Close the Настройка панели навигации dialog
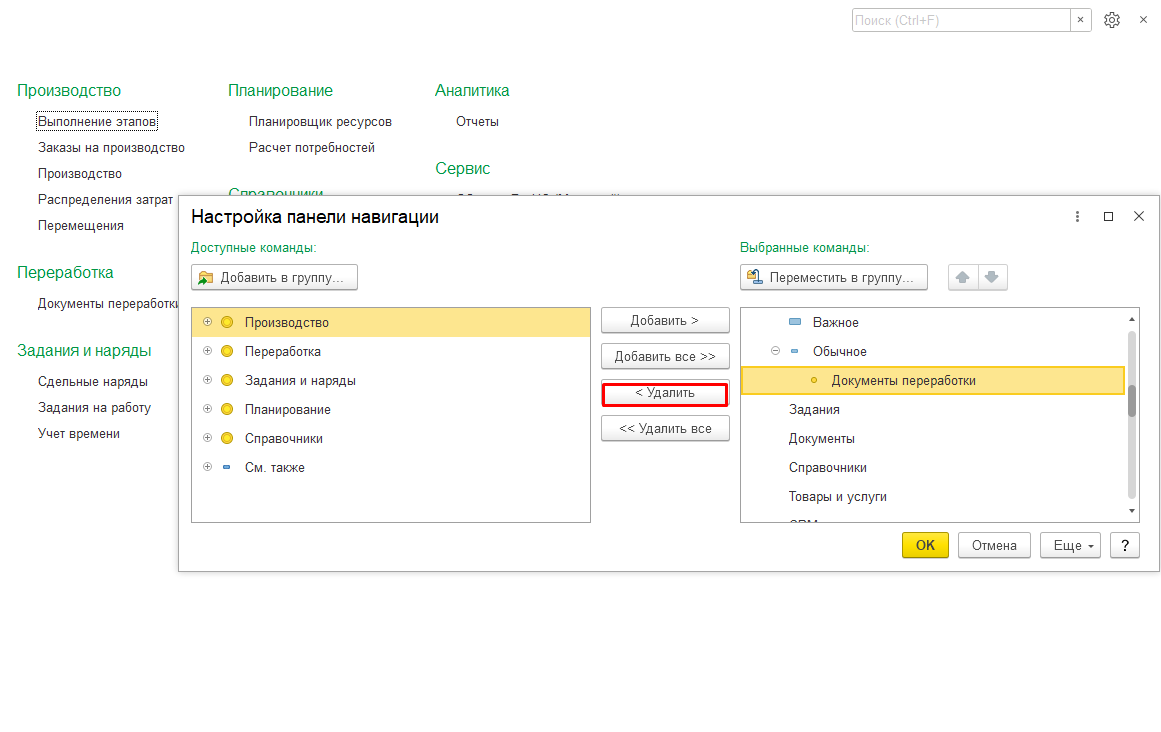This screenshot has width=1161, height=732. [1139, 216]
